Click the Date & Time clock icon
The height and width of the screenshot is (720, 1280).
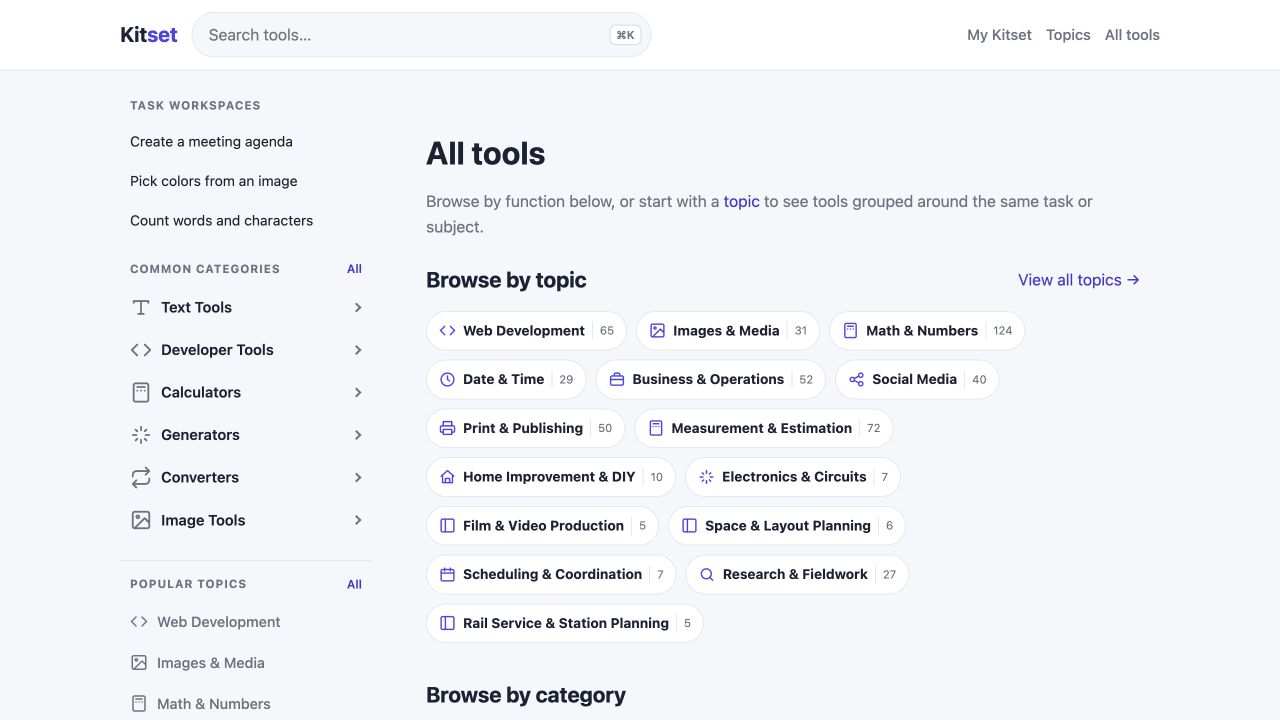pyautogui.click(x=447, y=380)
